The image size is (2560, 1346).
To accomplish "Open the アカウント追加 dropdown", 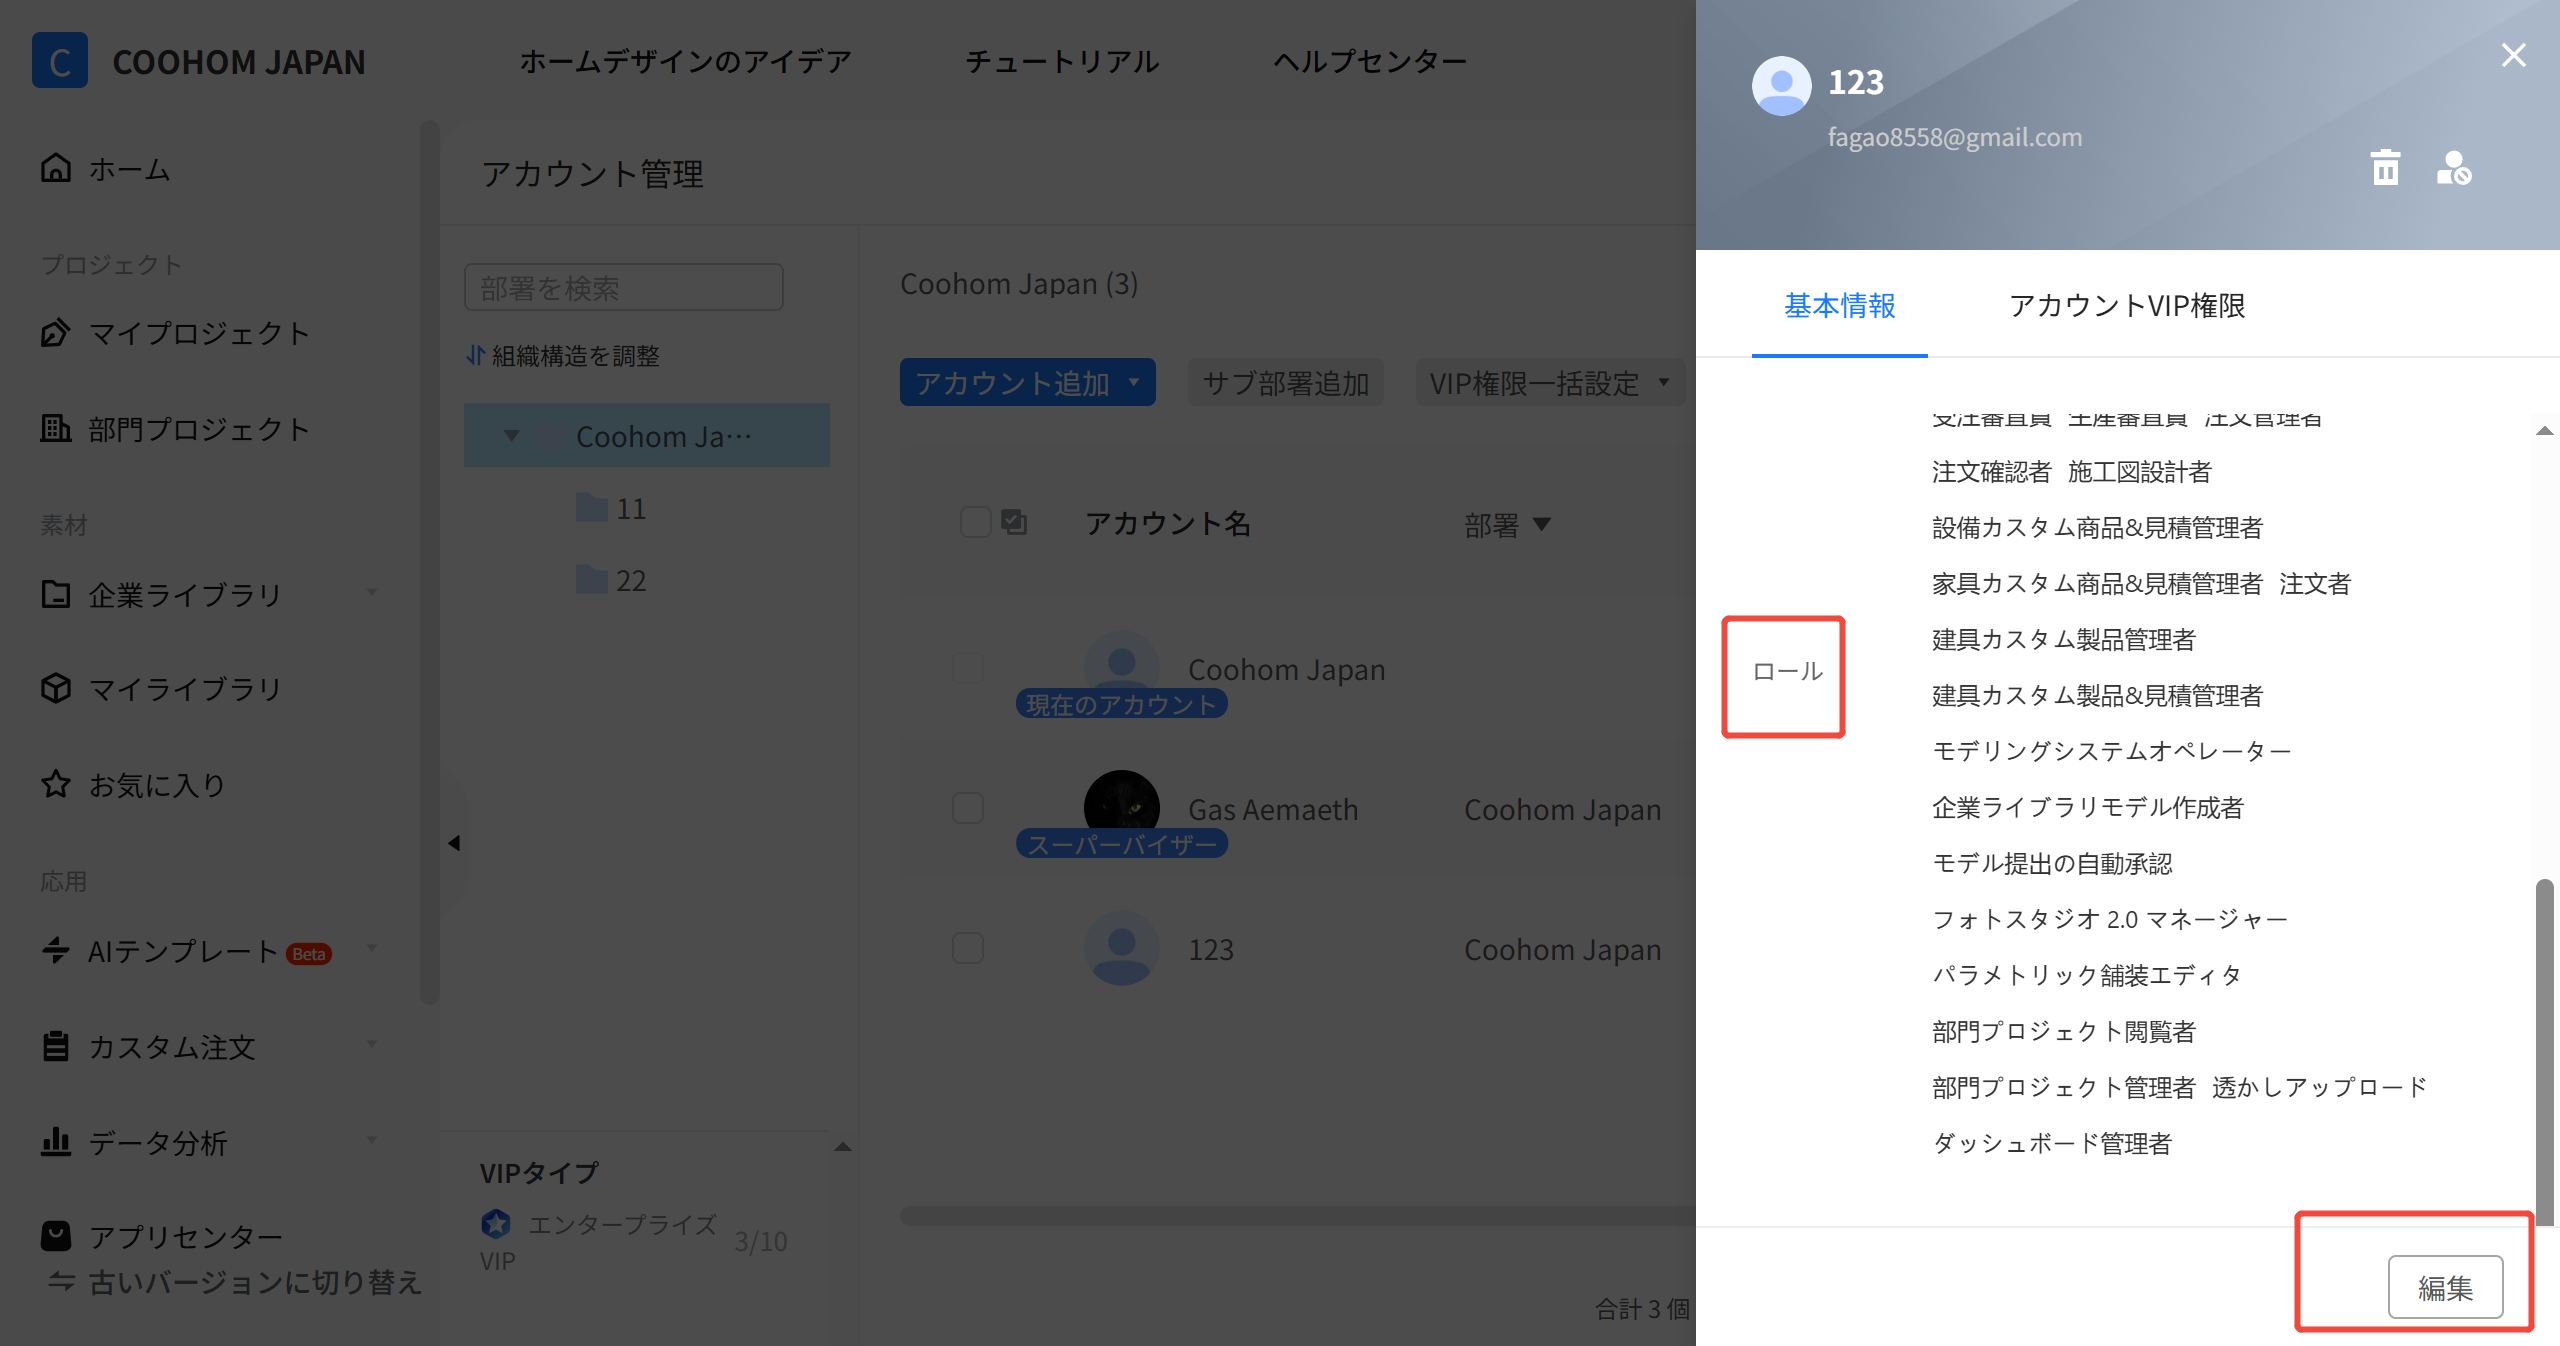I will [x=1028, y=382].
